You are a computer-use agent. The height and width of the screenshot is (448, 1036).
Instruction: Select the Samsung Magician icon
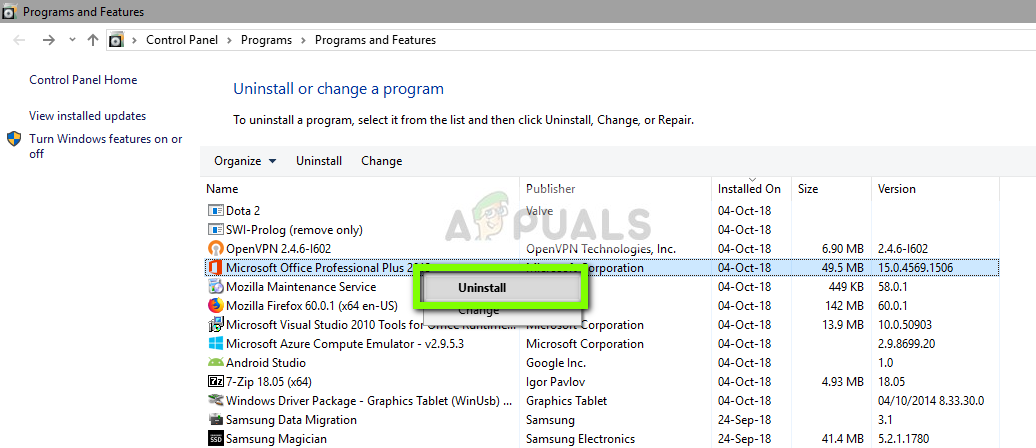(x=215, y=439)
